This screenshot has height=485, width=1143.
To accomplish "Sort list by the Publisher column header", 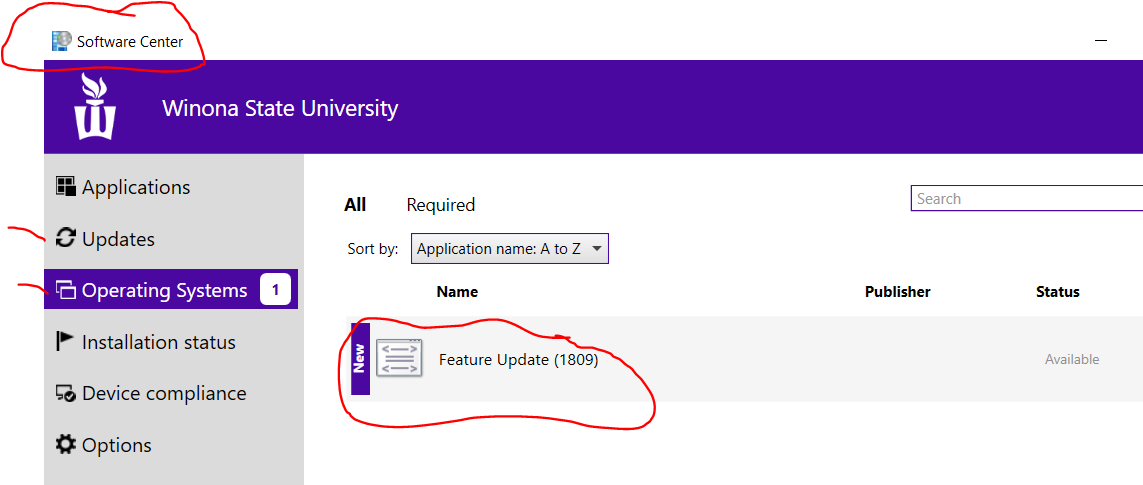I will (897, 292).
